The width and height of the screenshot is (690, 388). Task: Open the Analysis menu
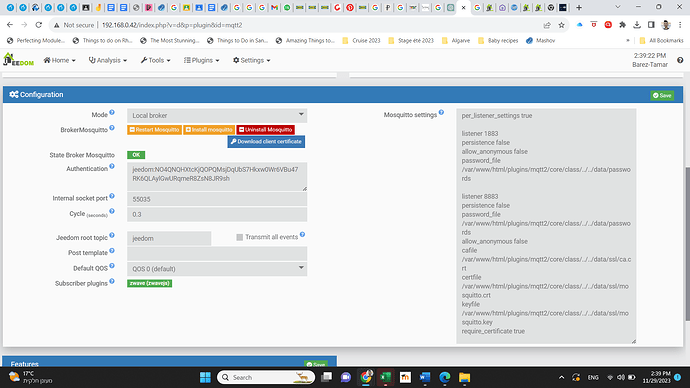pyautogui.click(x=108, y=60)
